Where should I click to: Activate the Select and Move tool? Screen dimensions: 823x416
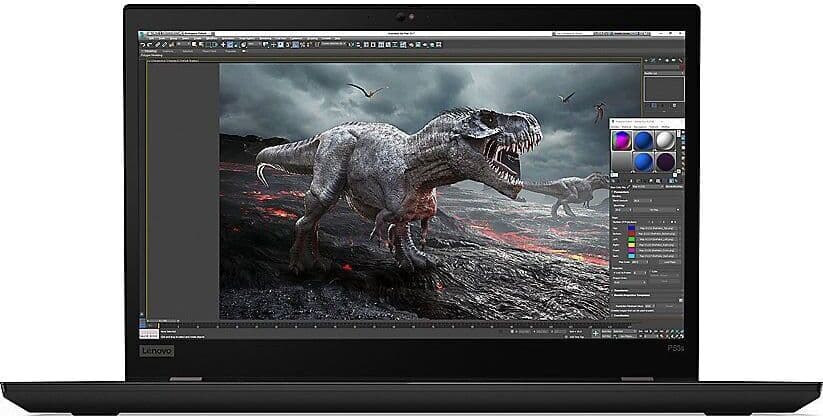coord(223,45)
